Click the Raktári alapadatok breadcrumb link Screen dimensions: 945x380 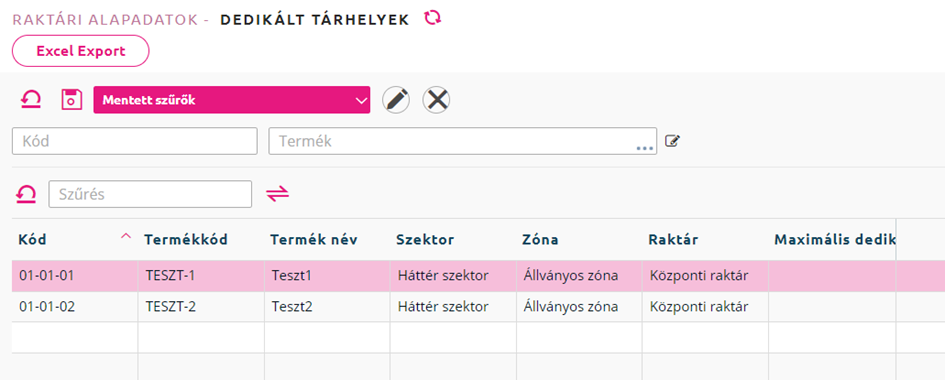tap(106, 19)
